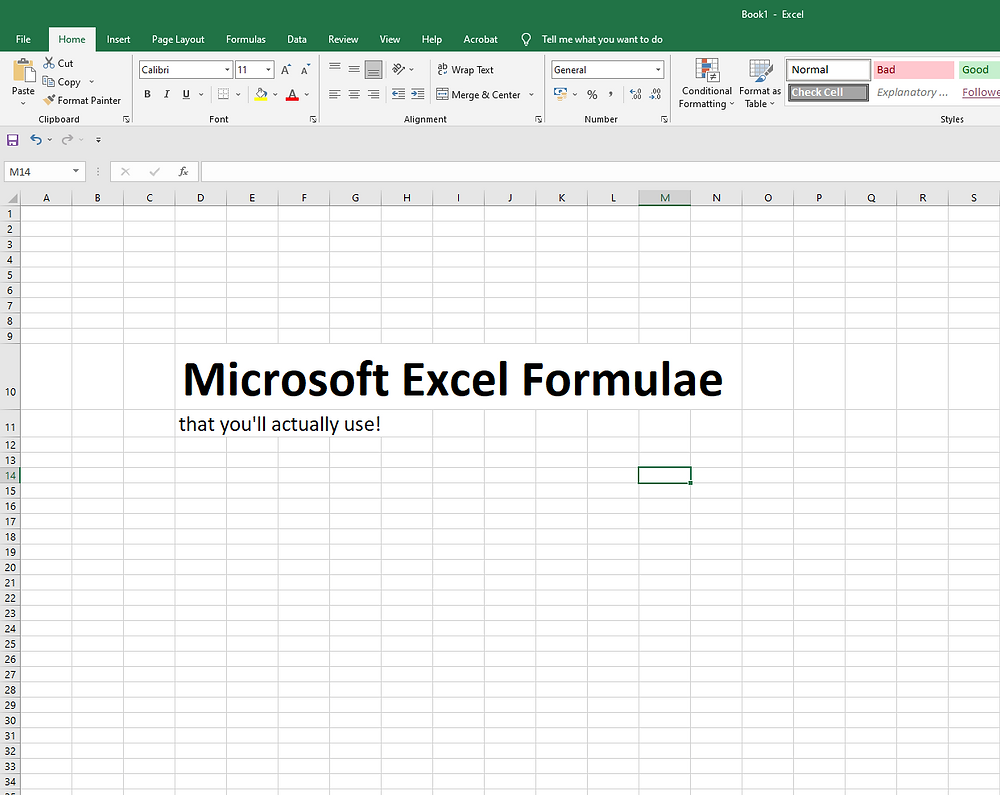Viewport: 1000px width, 795px height.
Task: Apply italic formatting
Action: 166,93
